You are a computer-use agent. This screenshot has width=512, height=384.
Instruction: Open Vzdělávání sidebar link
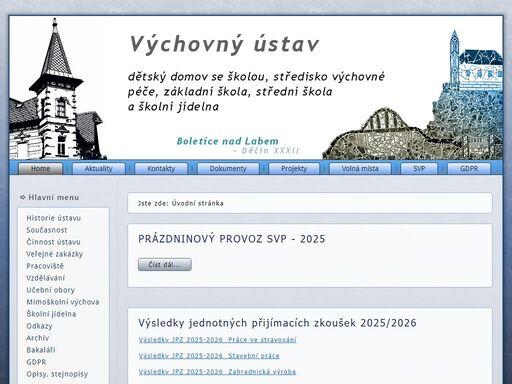[x=46, y=278]
